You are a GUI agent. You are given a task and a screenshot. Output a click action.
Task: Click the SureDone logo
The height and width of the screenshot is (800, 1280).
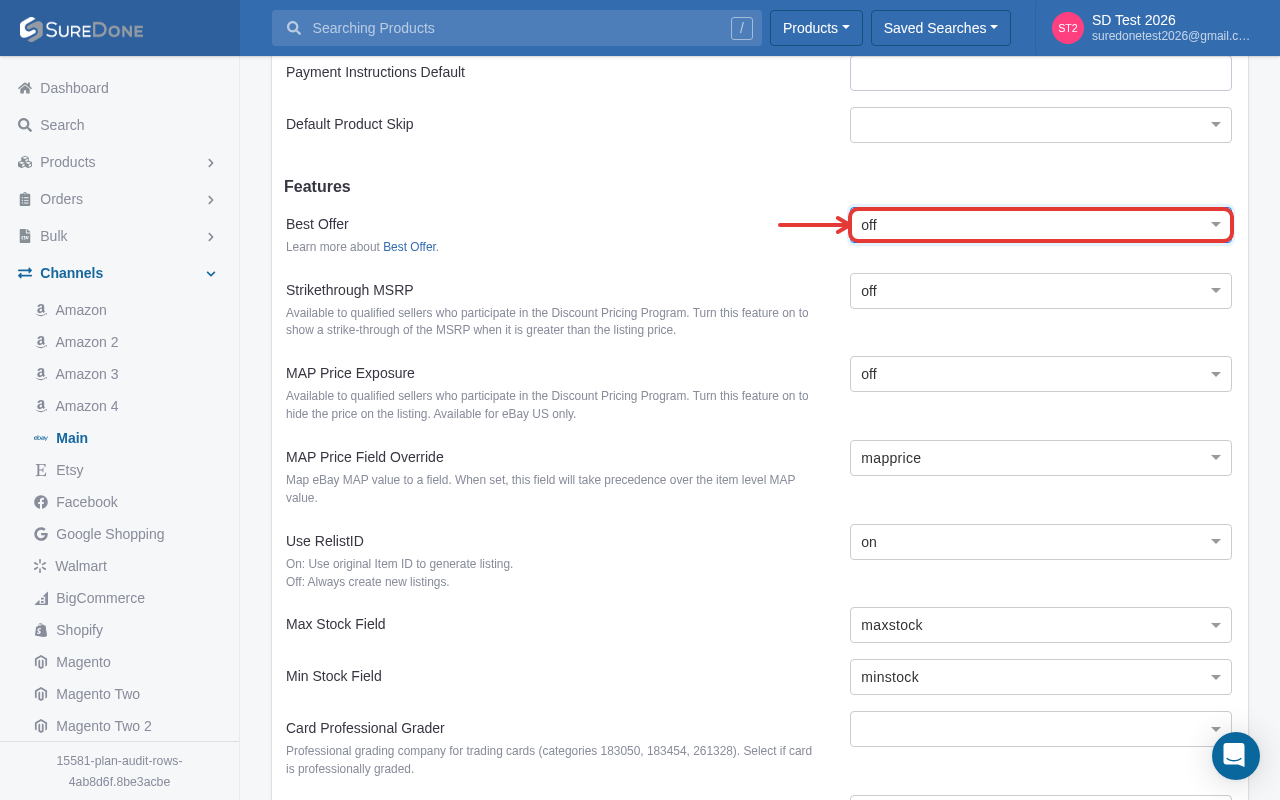click(81, 29)
